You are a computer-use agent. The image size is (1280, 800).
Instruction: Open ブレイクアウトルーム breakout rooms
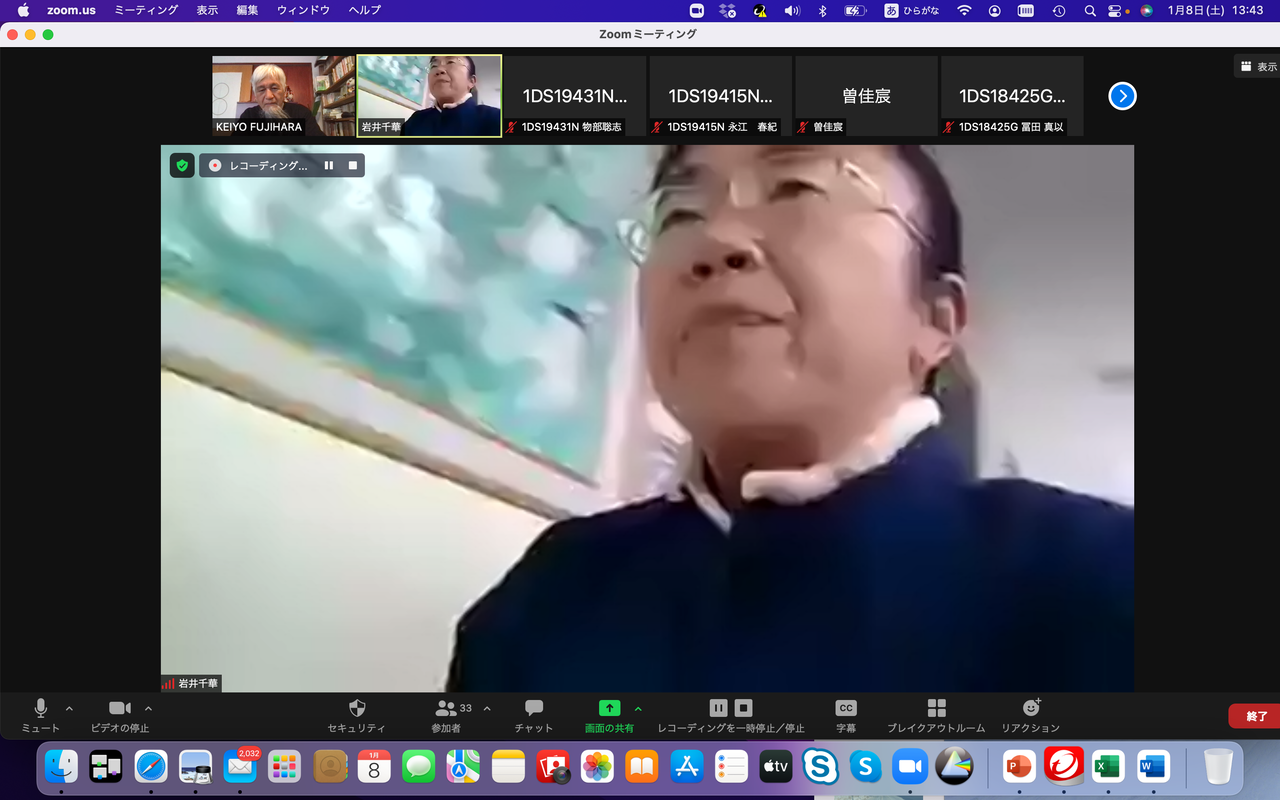[936, 715]
